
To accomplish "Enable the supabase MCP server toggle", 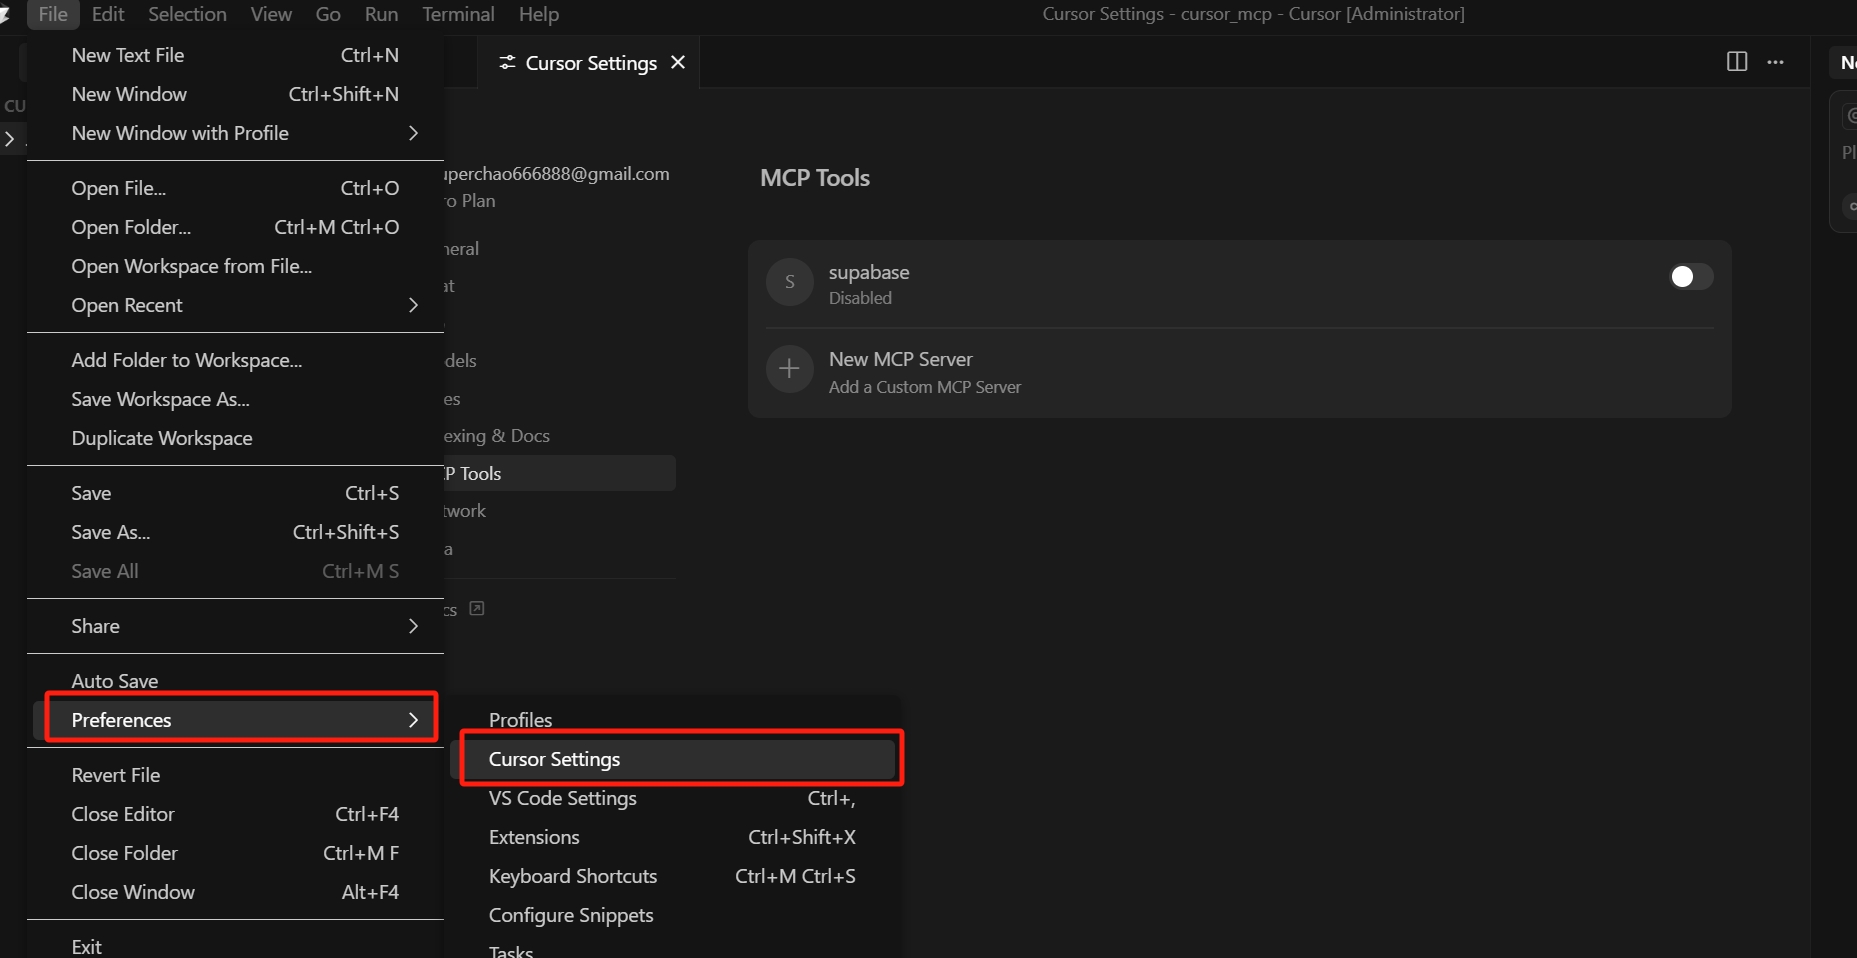I will 1691,276.
